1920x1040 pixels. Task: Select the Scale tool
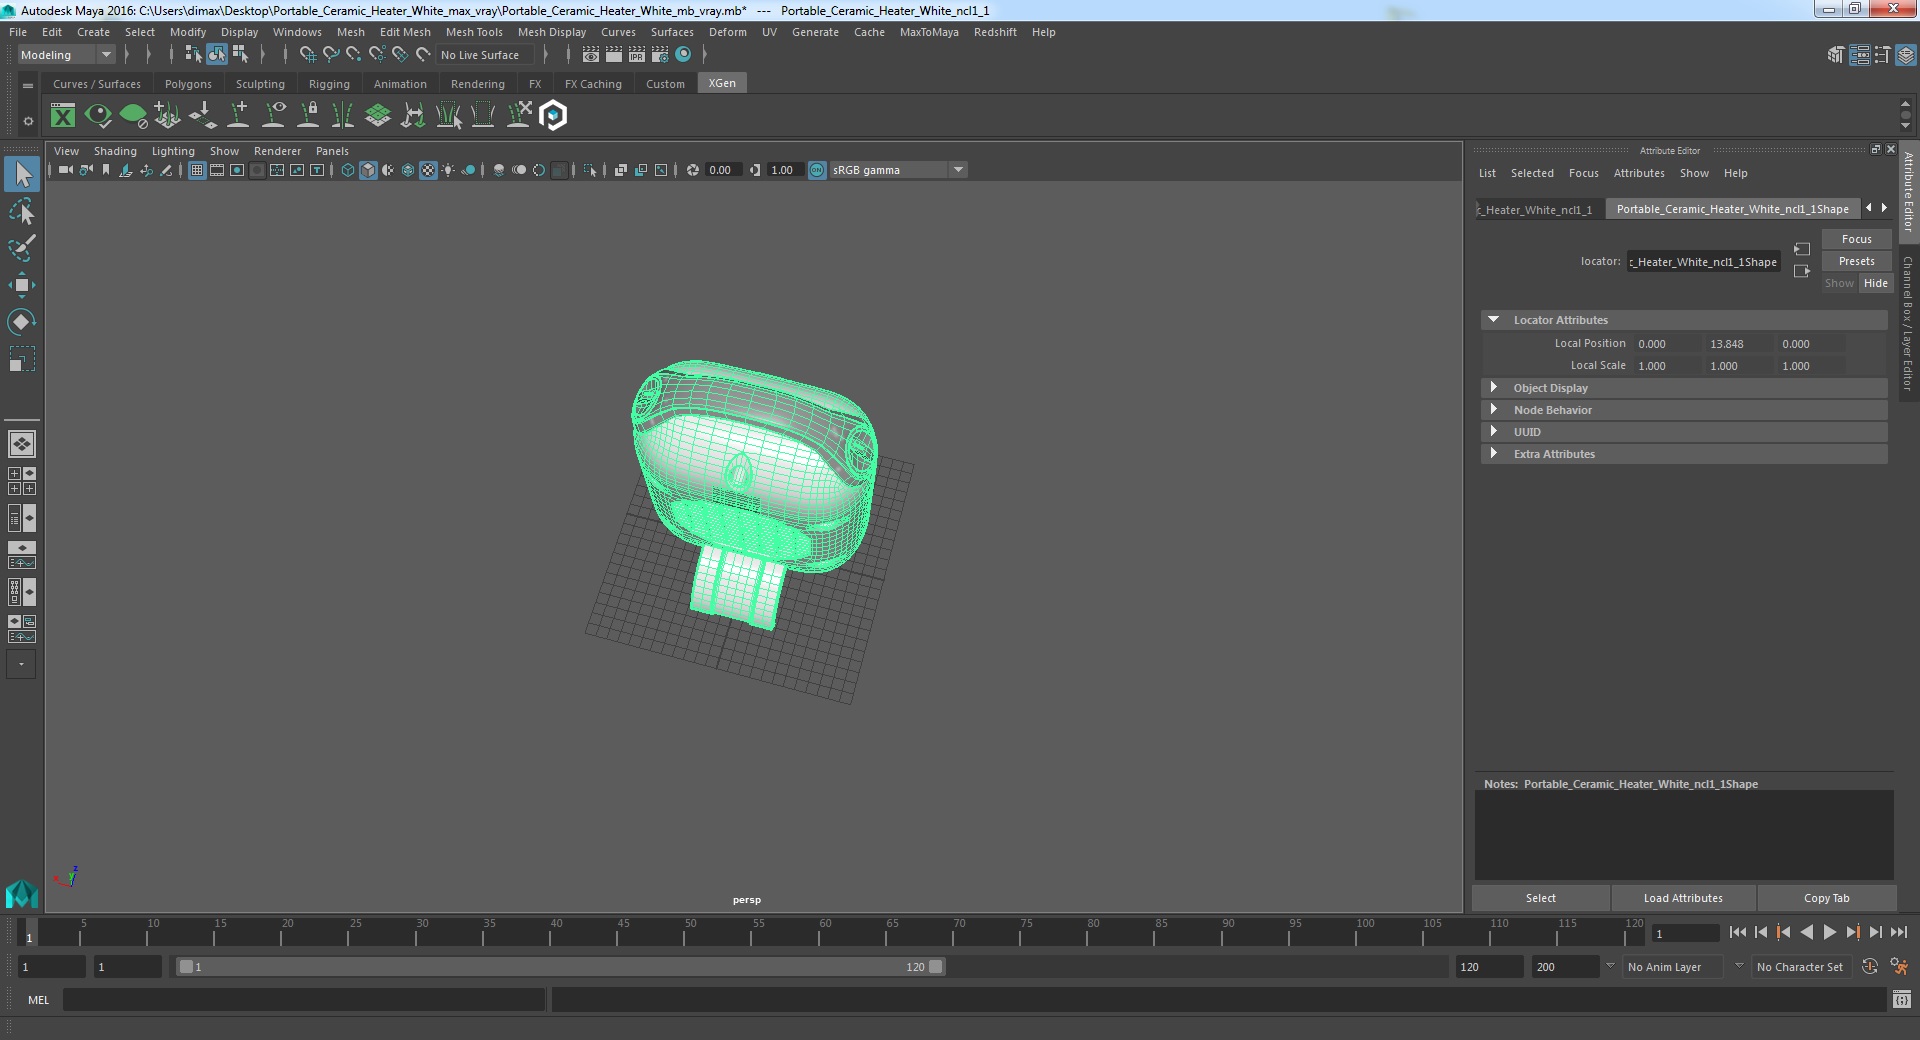tap(22, 358)
